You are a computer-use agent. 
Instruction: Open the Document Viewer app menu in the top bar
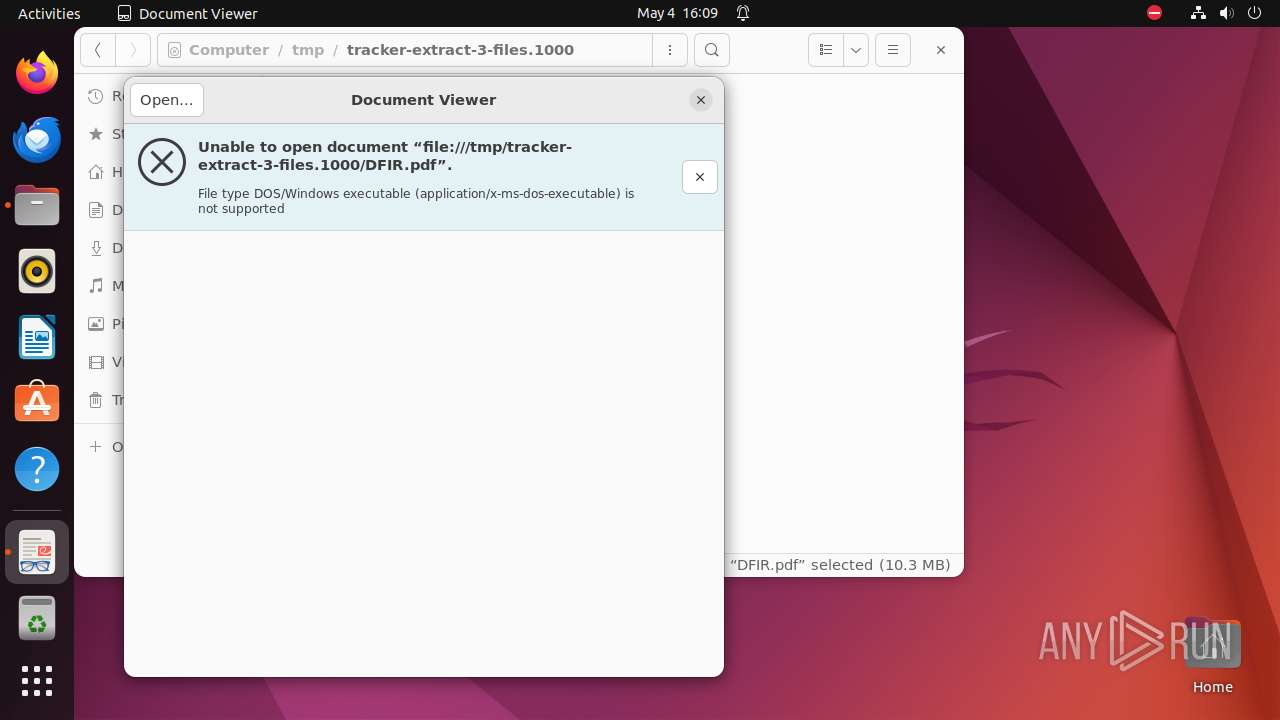coord(187,13)
